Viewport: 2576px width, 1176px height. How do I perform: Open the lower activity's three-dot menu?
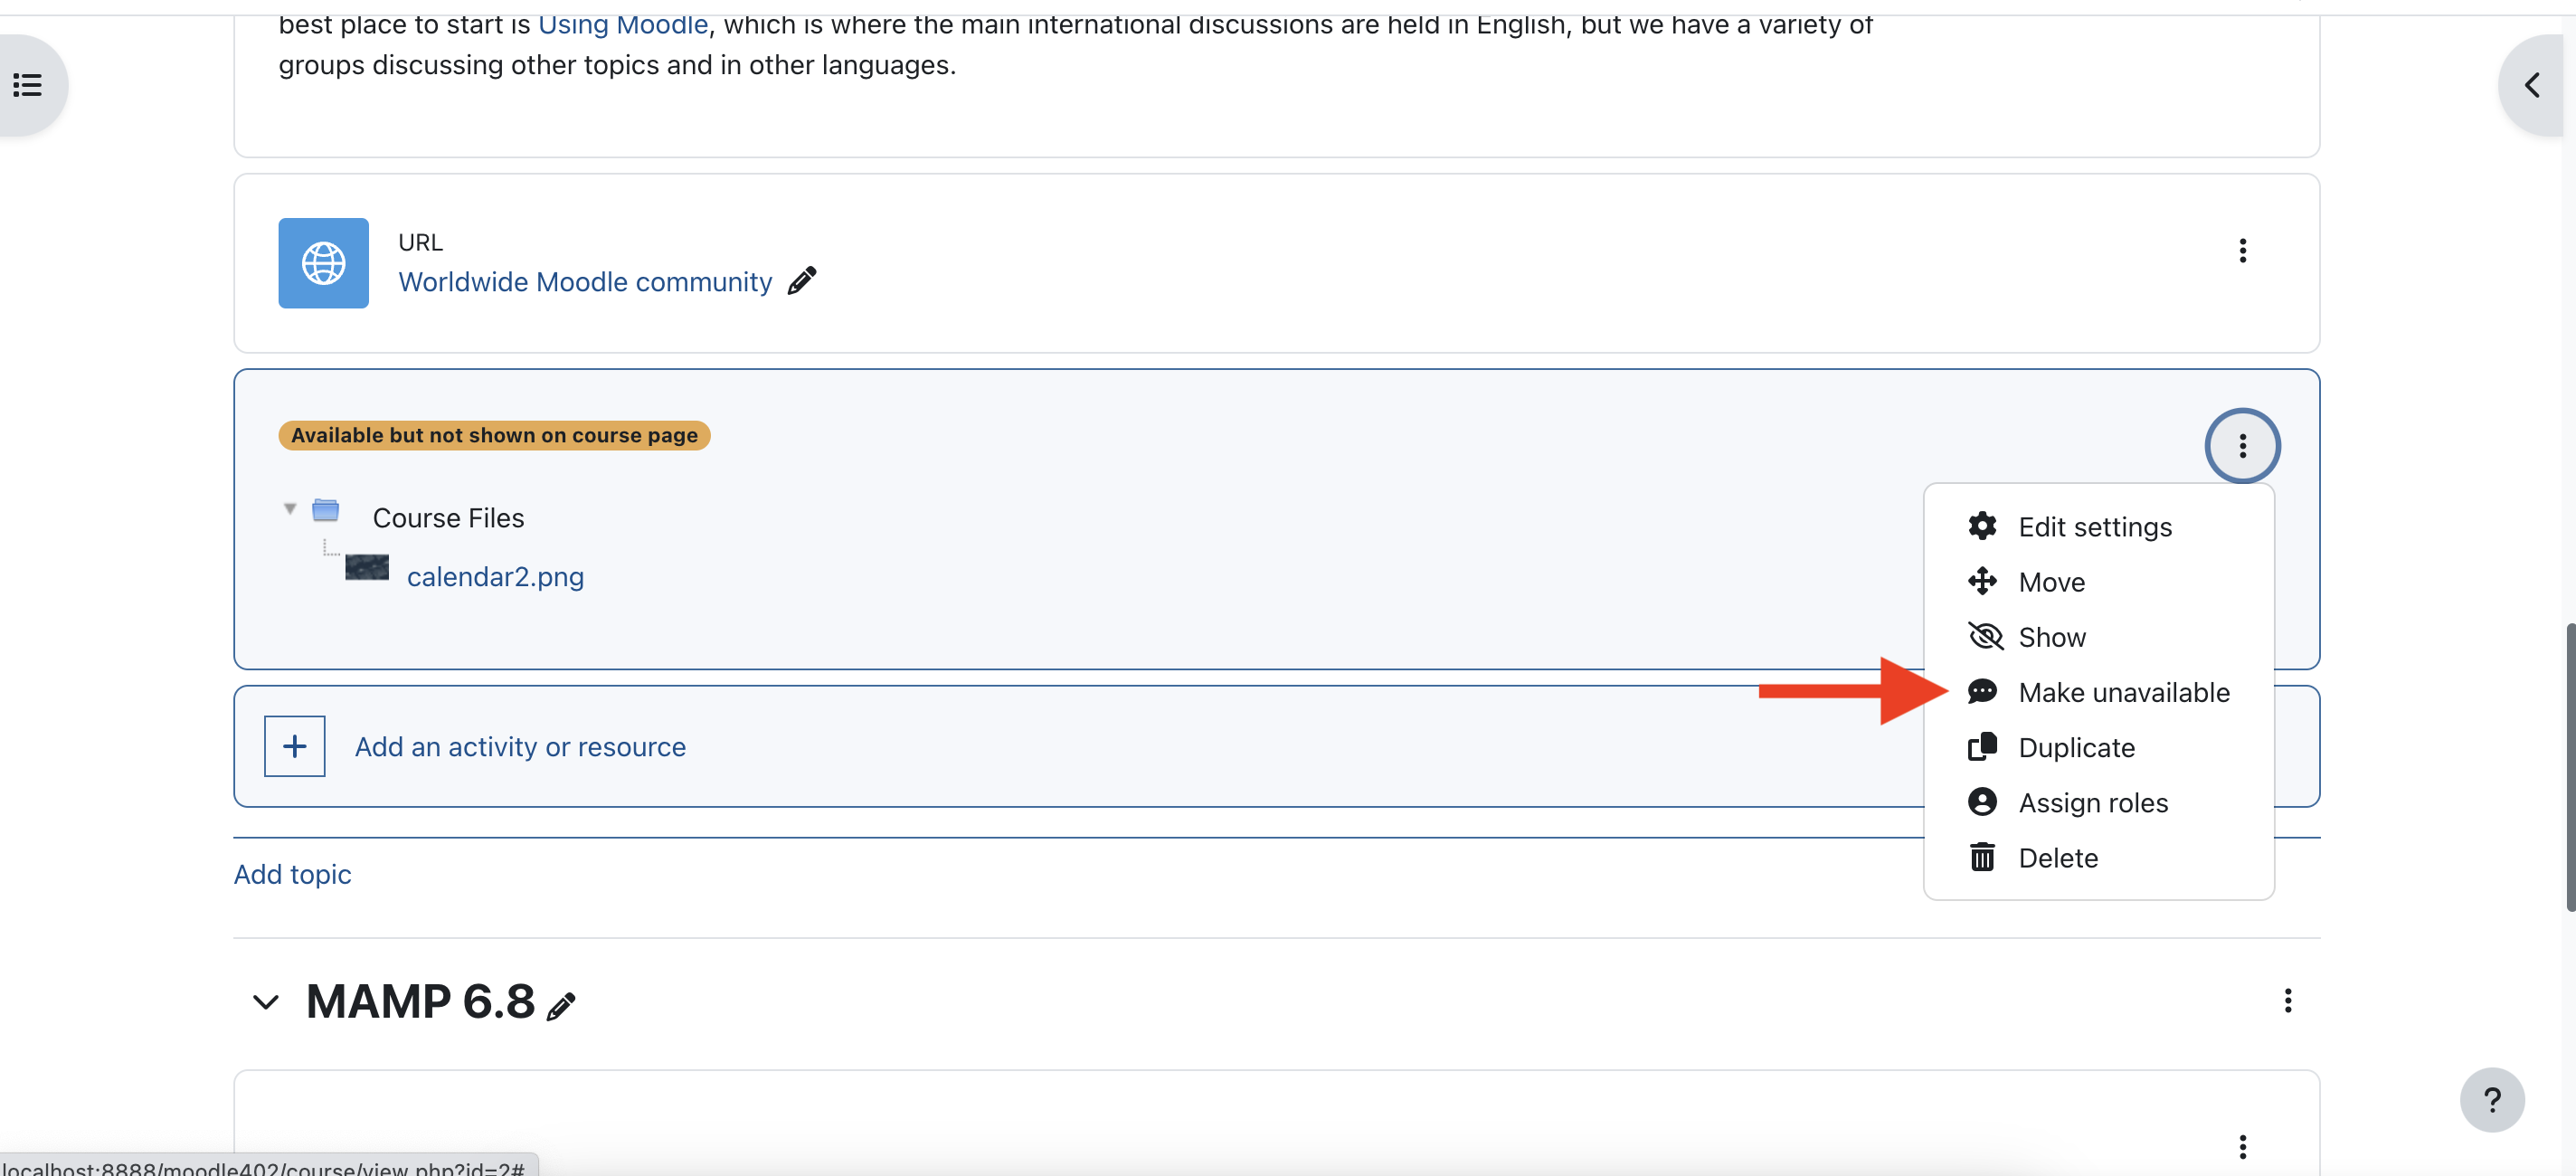pos(2242,1146)
